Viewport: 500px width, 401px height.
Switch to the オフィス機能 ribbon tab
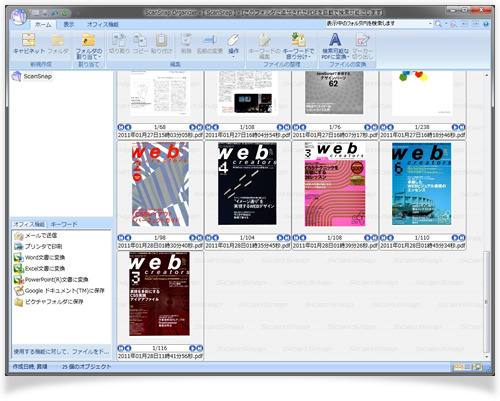[102, 25]
